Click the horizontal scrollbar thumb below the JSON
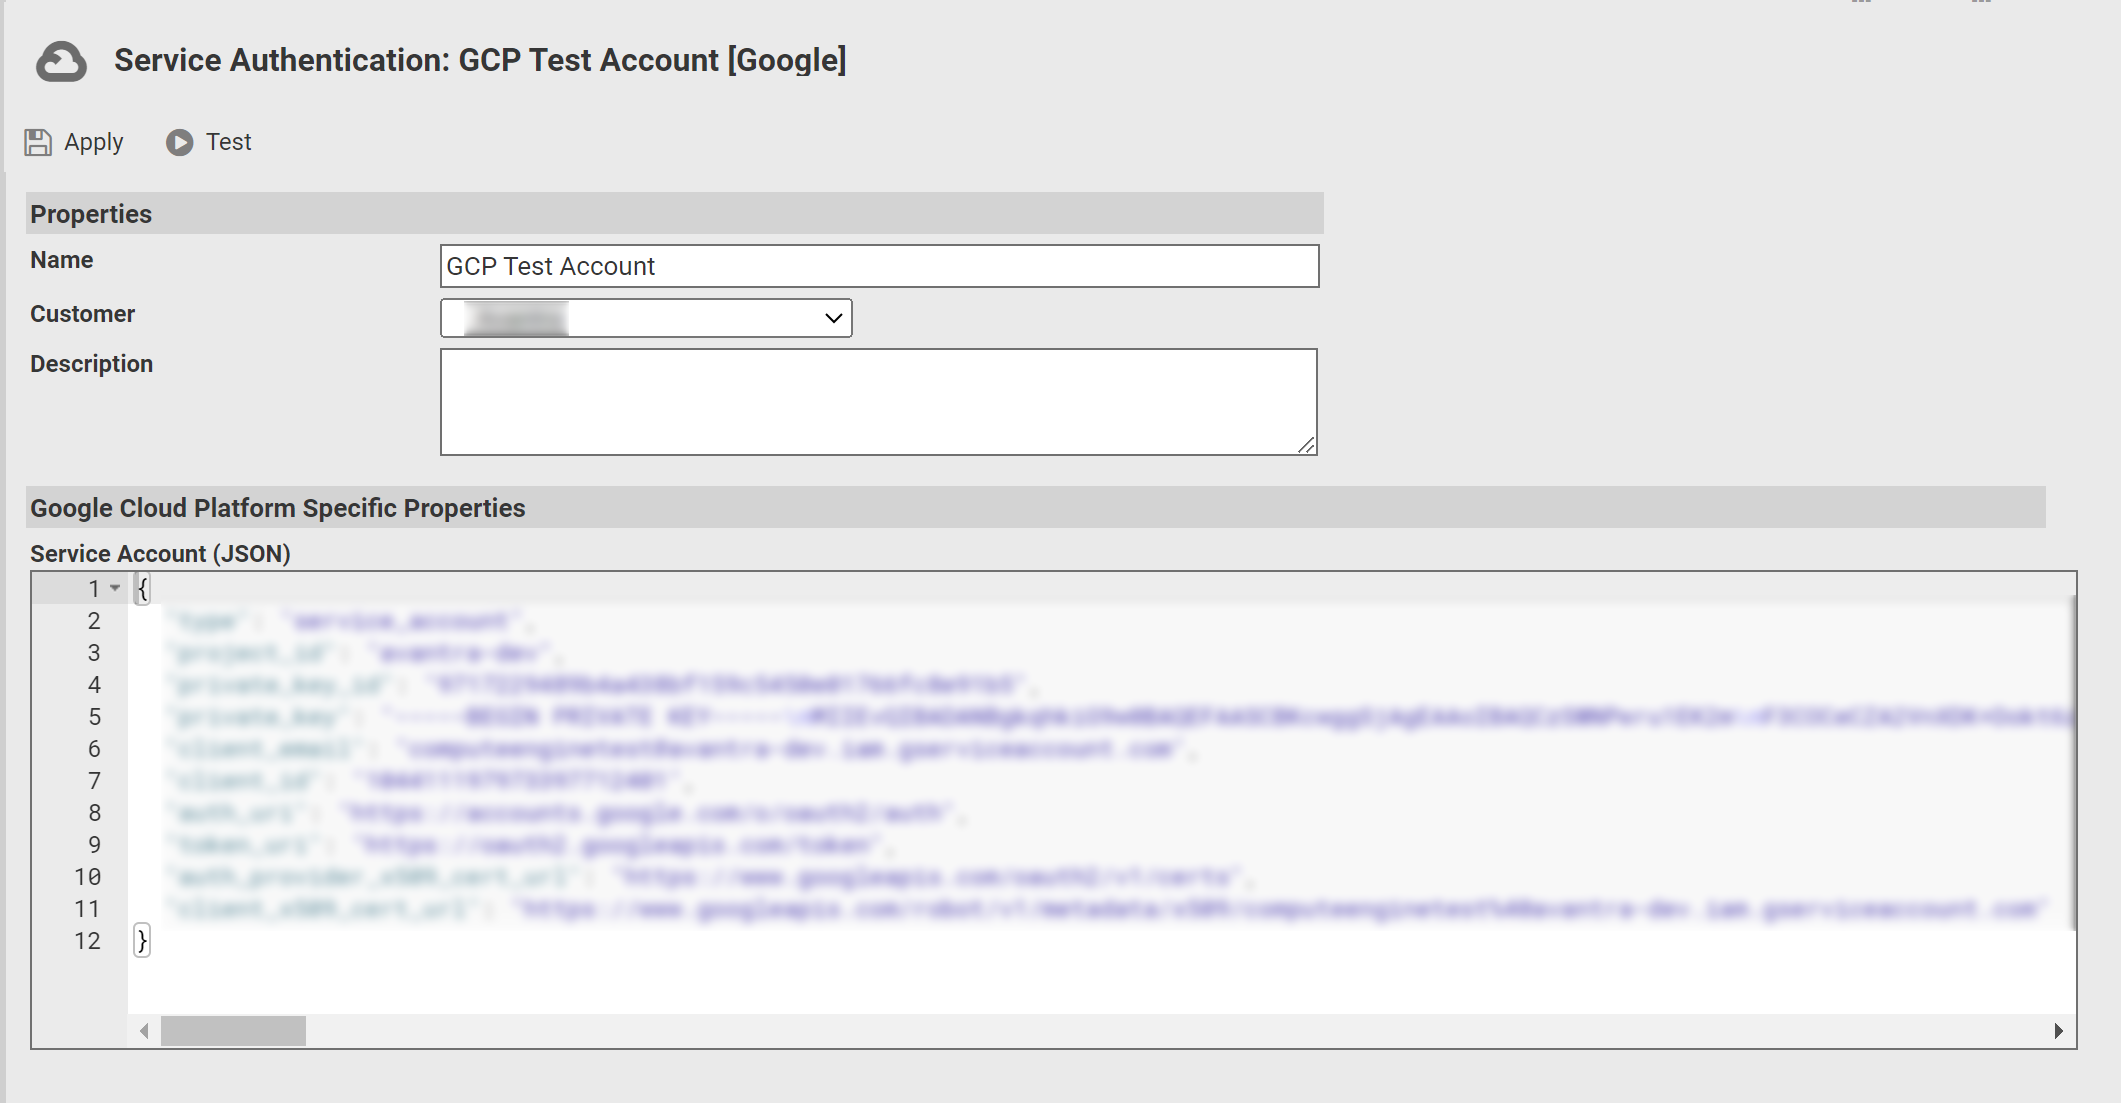Viewport: 2121px width, 1103px height. point(233,1030)
